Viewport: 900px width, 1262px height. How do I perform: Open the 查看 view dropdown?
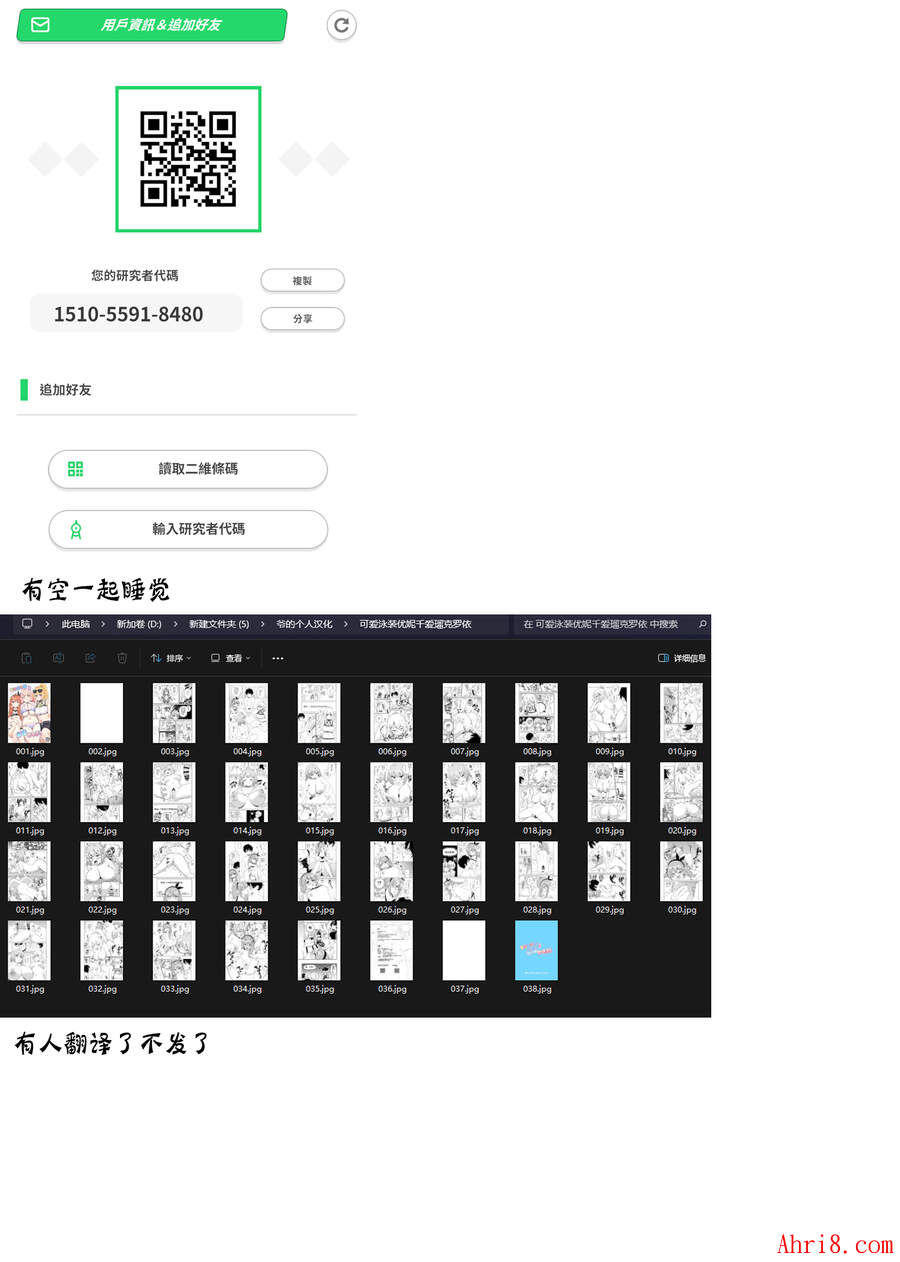231,658
